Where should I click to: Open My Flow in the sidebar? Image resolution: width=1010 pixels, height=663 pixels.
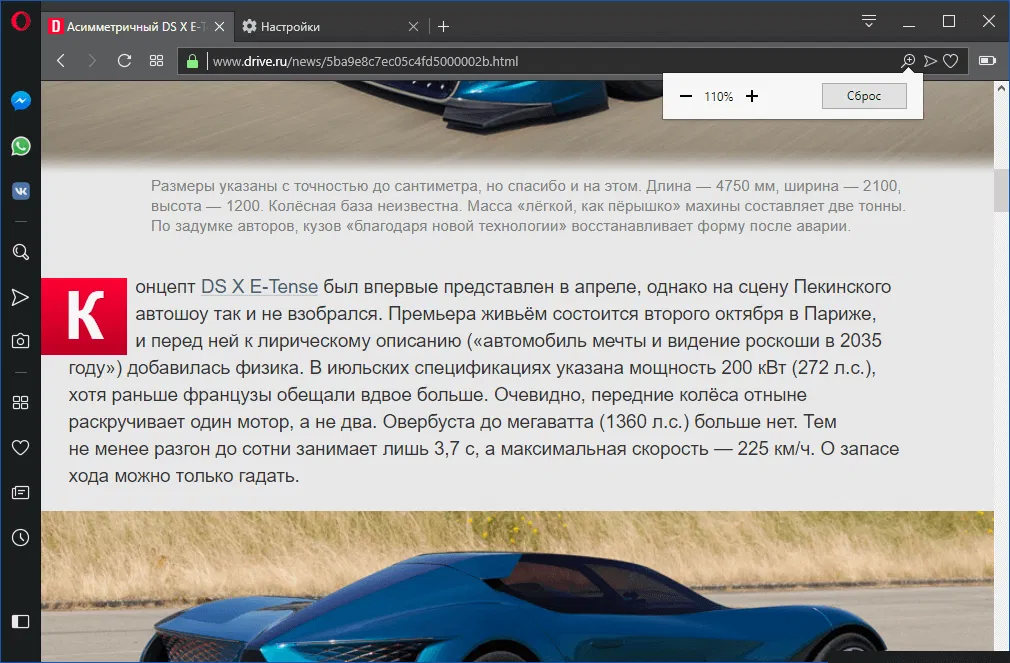tap(21, 297)
